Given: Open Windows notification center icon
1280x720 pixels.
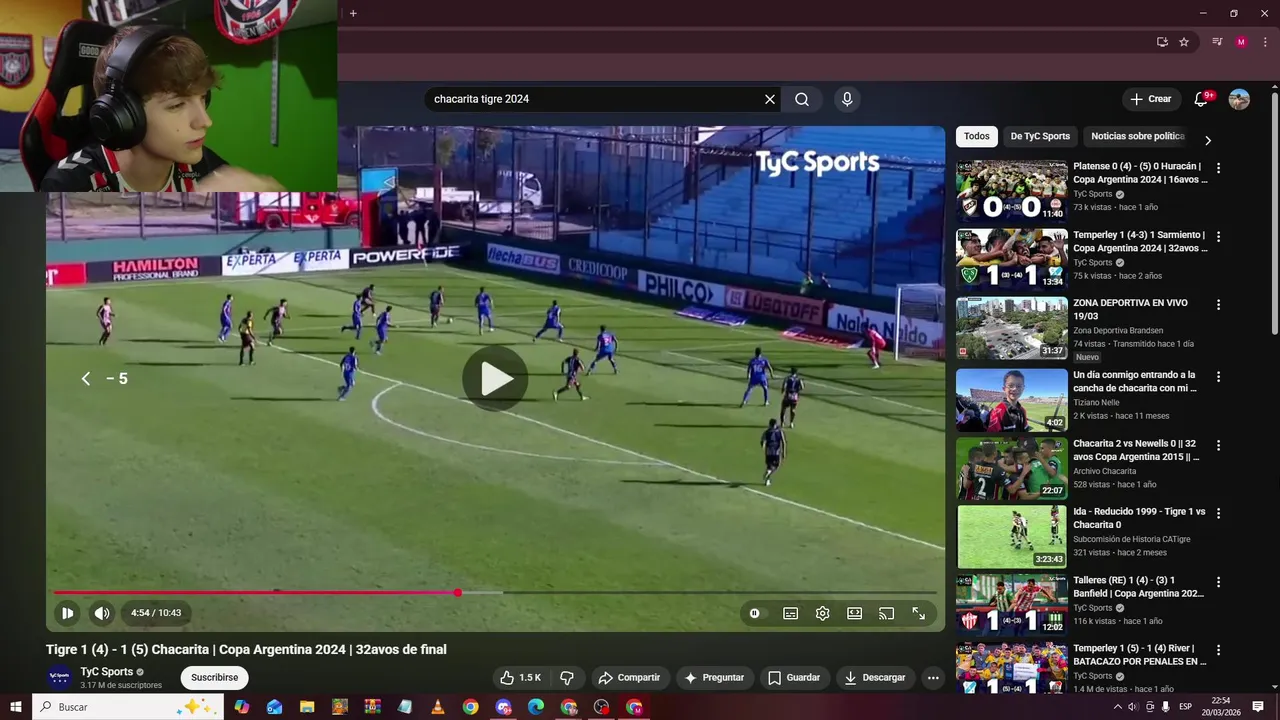Looking at the screenshot, I should point(1259,707).
